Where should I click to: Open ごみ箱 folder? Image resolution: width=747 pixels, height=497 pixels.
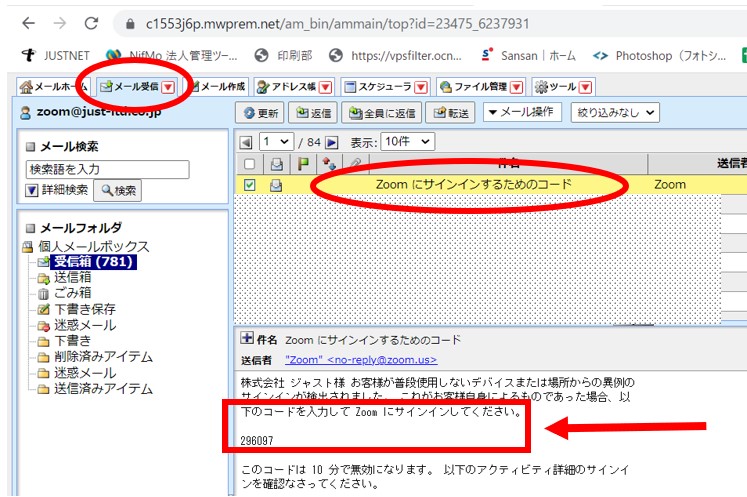(72, 293)
